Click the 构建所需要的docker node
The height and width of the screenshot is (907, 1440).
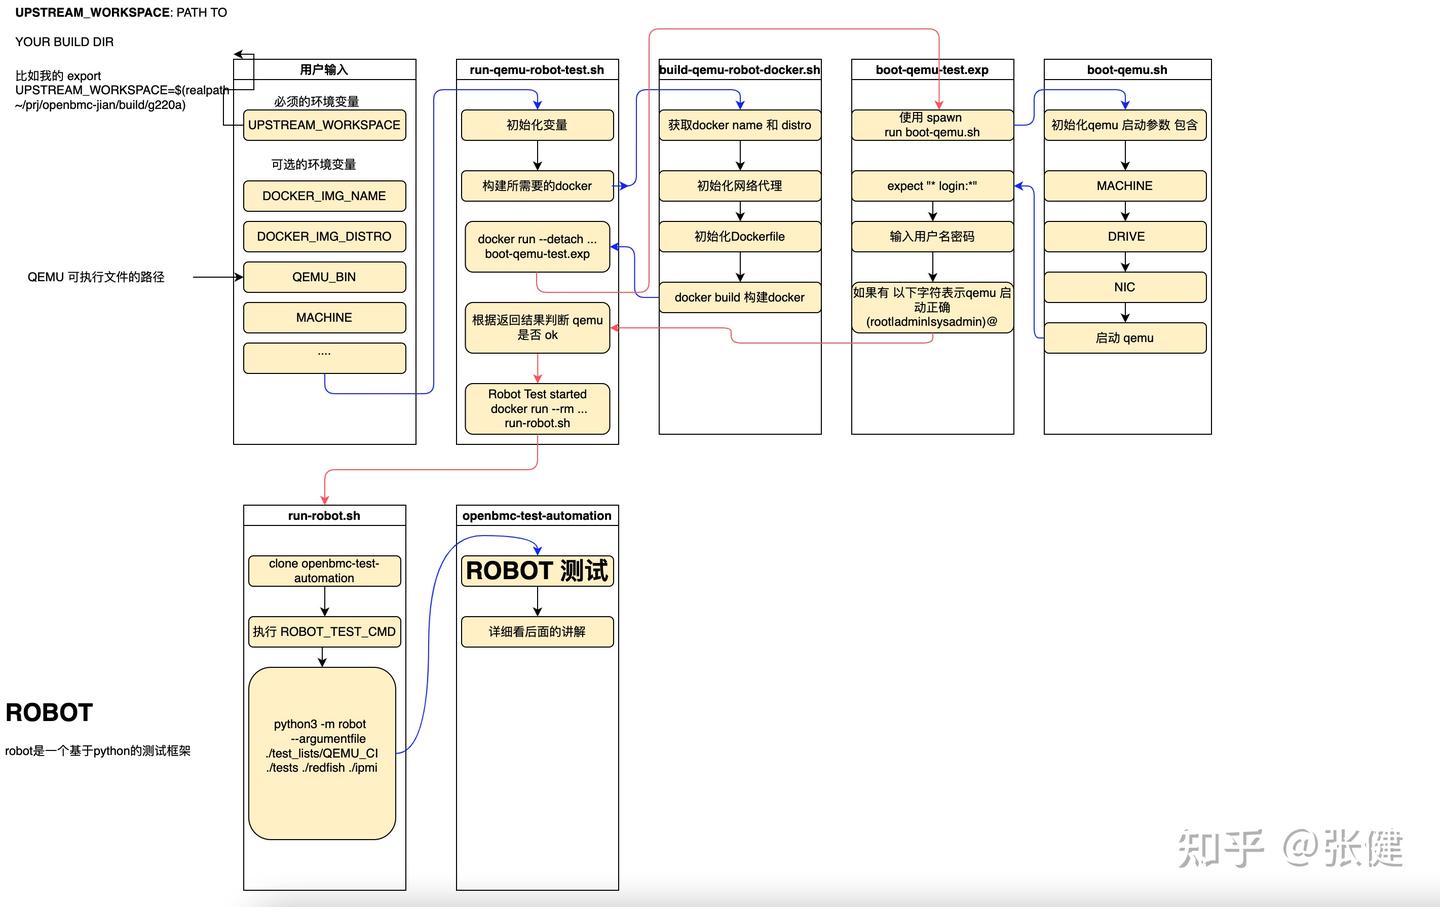[537, 186]
